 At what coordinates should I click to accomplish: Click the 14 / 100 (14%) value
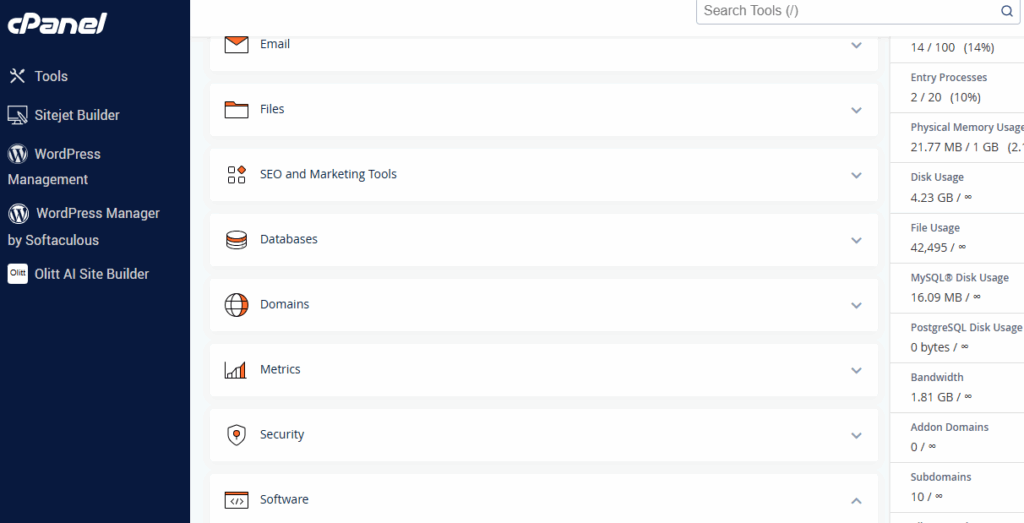click(952, 48)
